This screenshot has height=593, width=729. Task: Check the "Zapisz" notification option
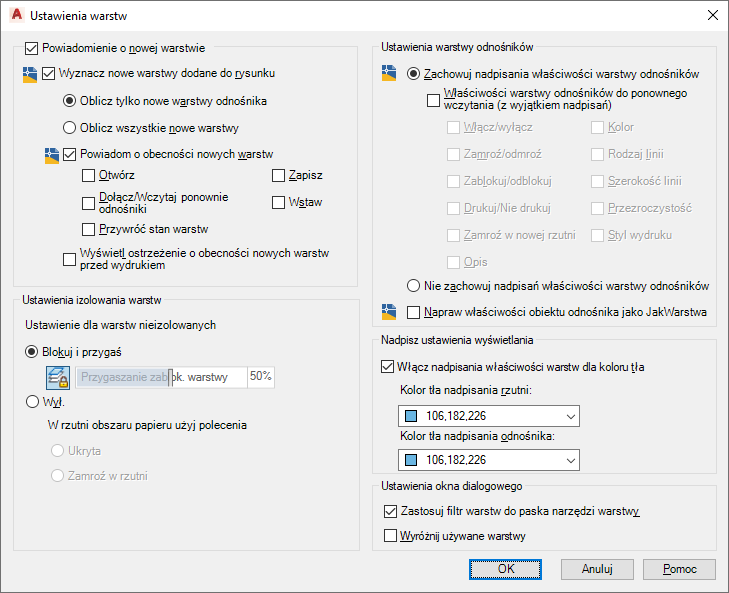pos(279,176)
